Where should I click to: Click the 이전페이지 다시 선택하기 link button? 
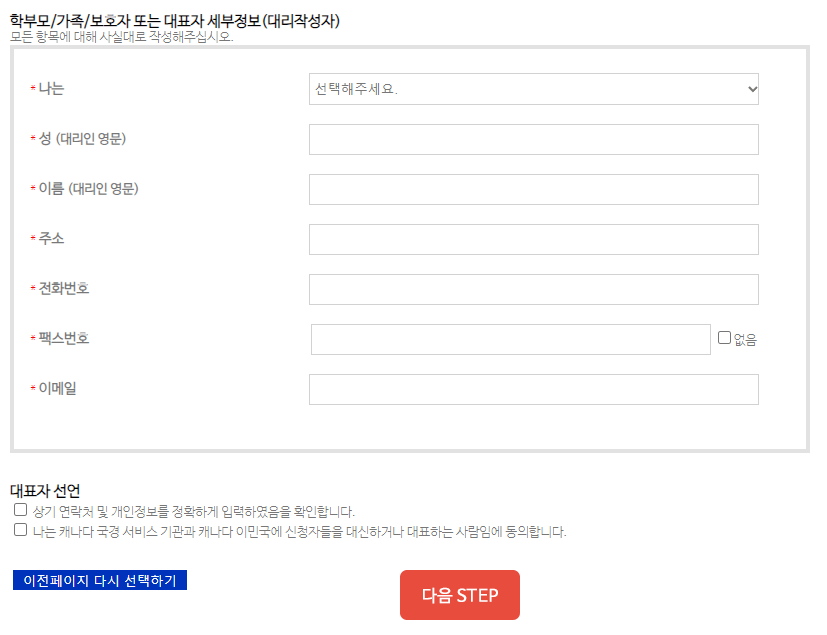(x=99, y=579)
